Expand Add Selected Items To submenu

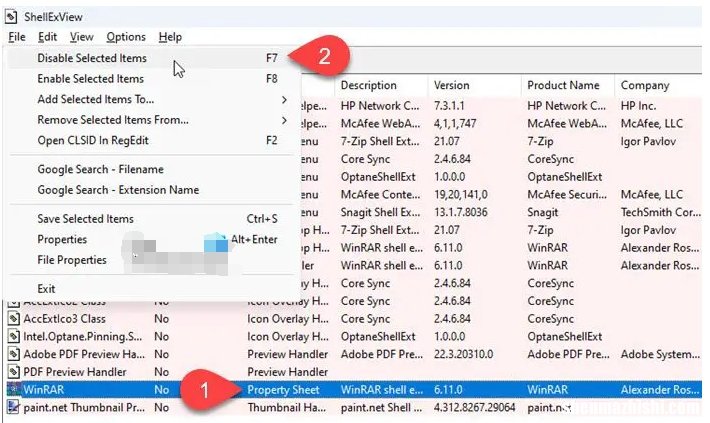pyautogui.click(x=153, y=99)
